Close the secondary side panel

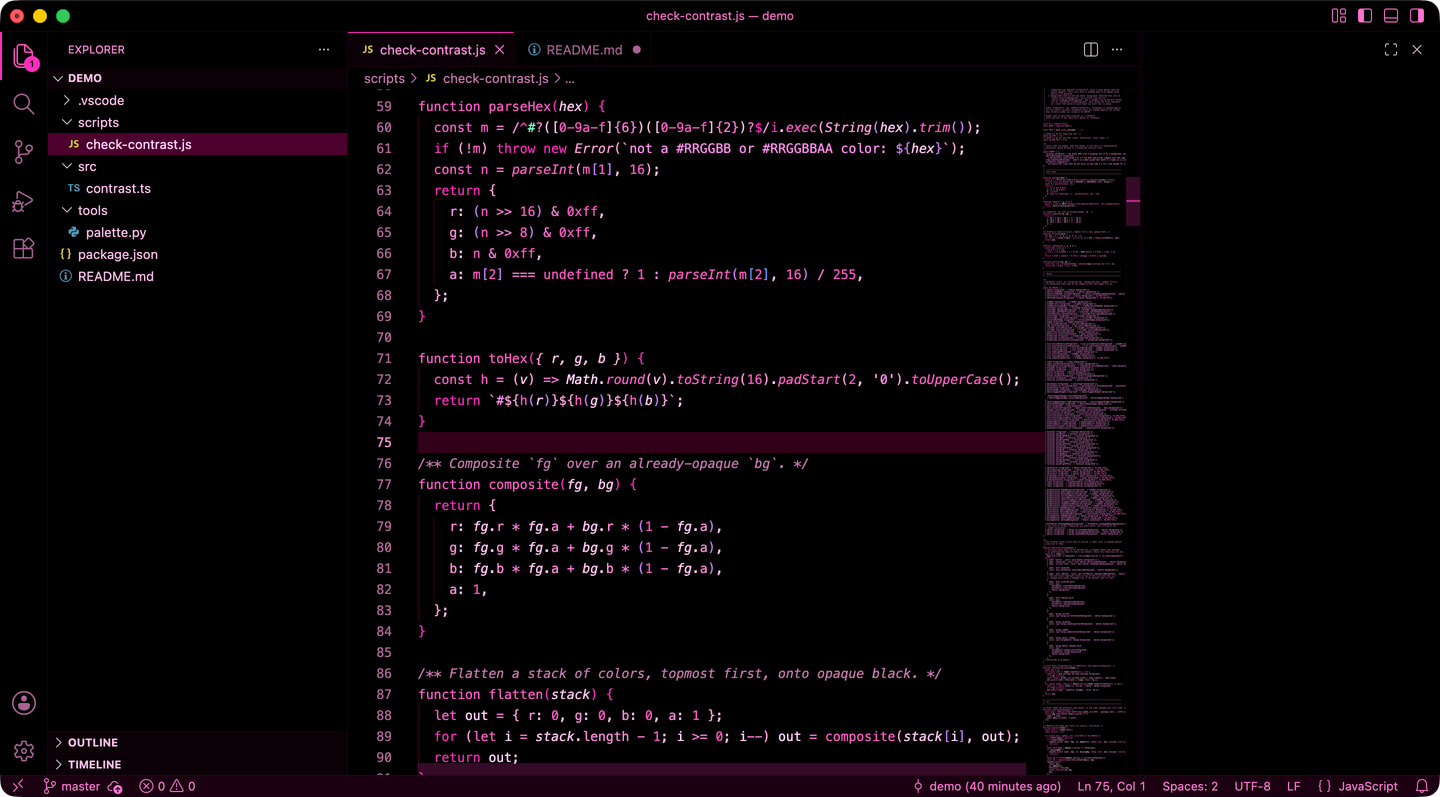[x=1417, y=49]
